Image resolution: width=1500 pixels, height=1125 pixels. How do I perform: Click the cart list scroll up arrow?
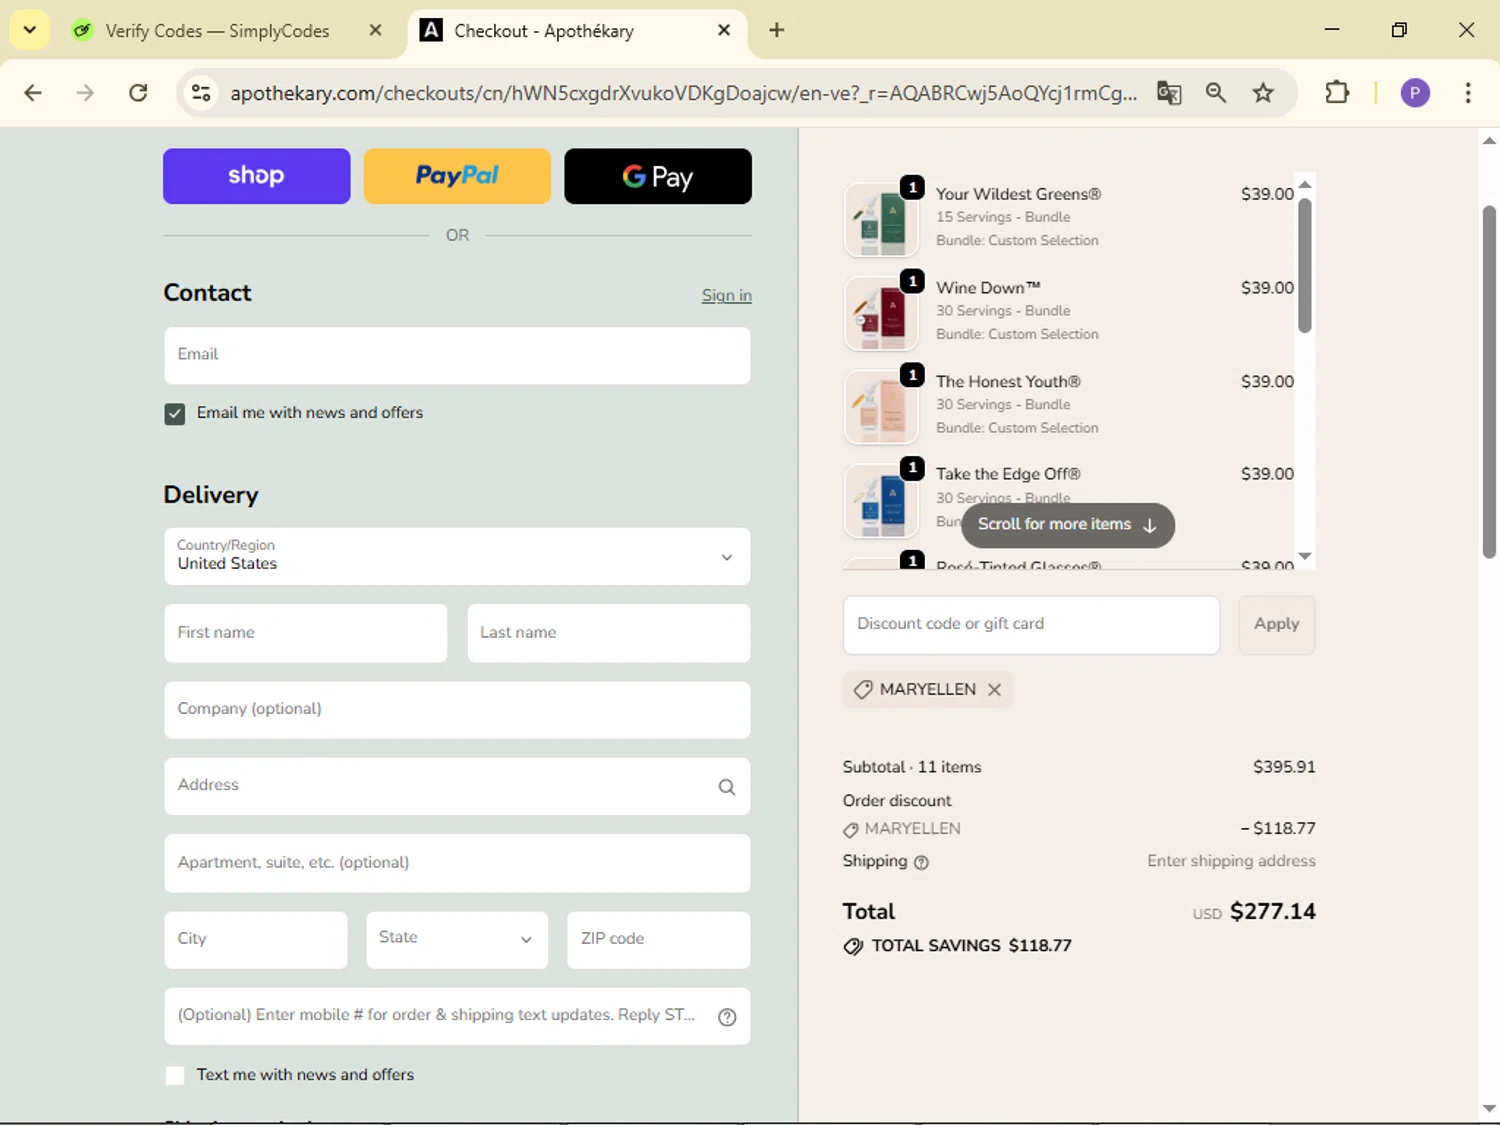1305,185
